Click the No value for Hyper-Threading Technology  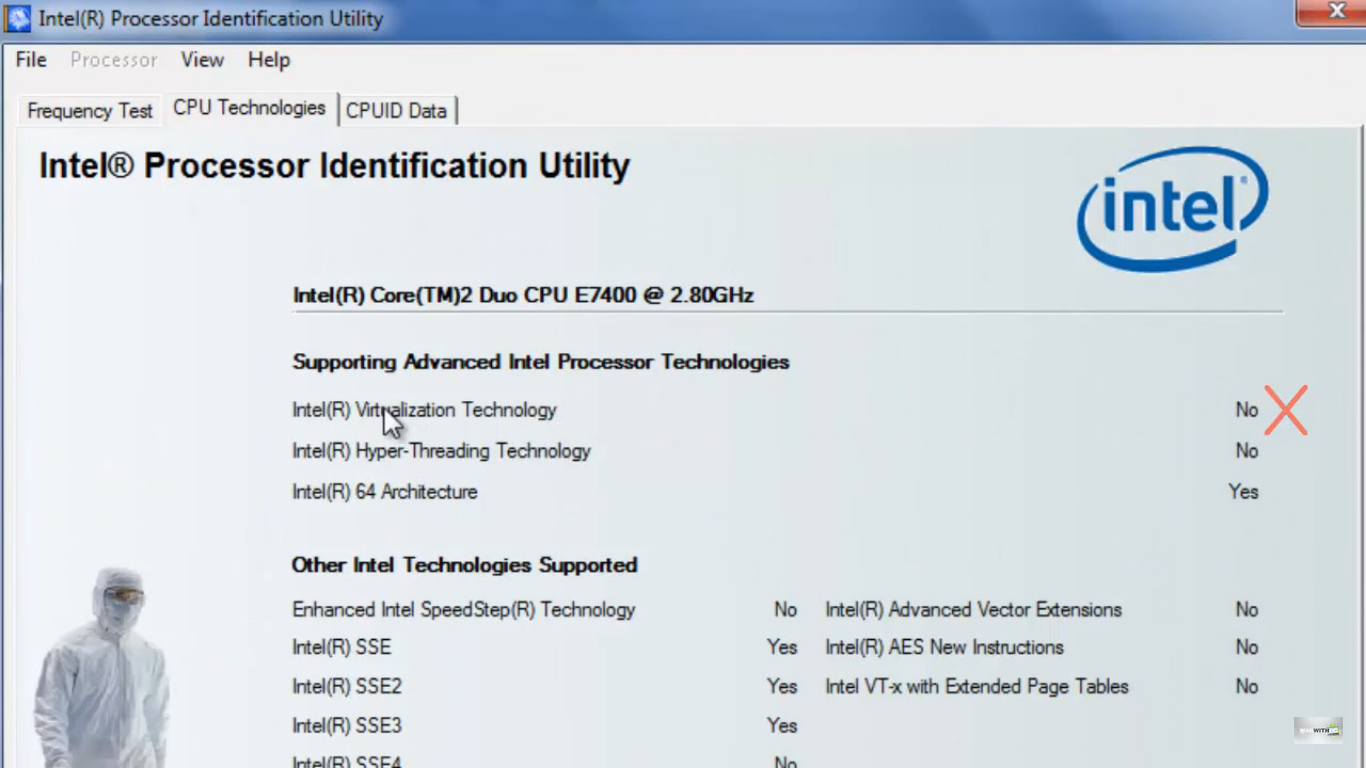[x=1247, y=451]
